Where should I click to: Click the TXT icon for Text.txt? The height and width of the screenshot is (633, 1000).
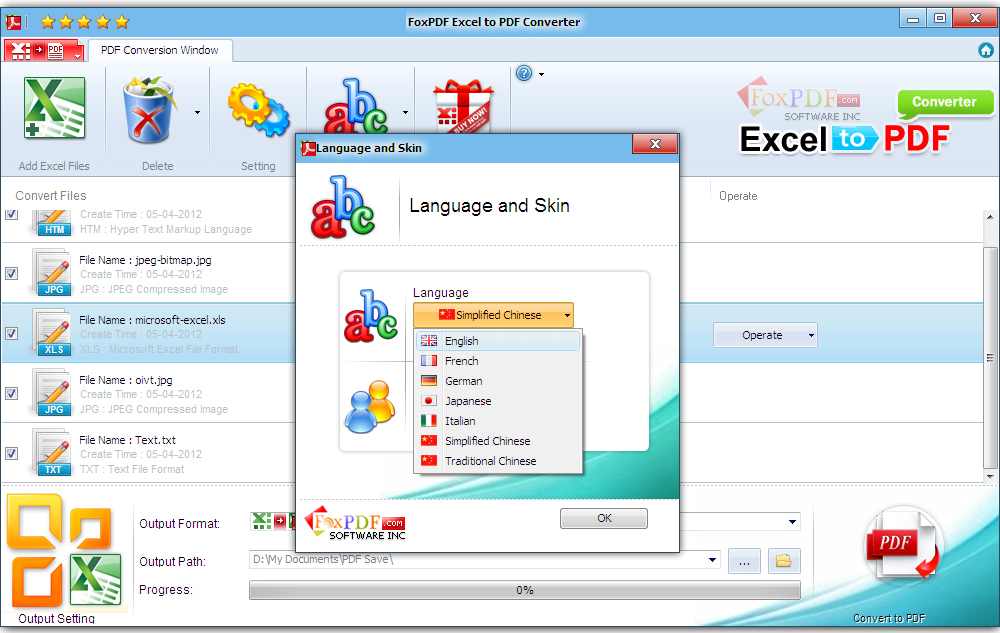pos(52,453)
